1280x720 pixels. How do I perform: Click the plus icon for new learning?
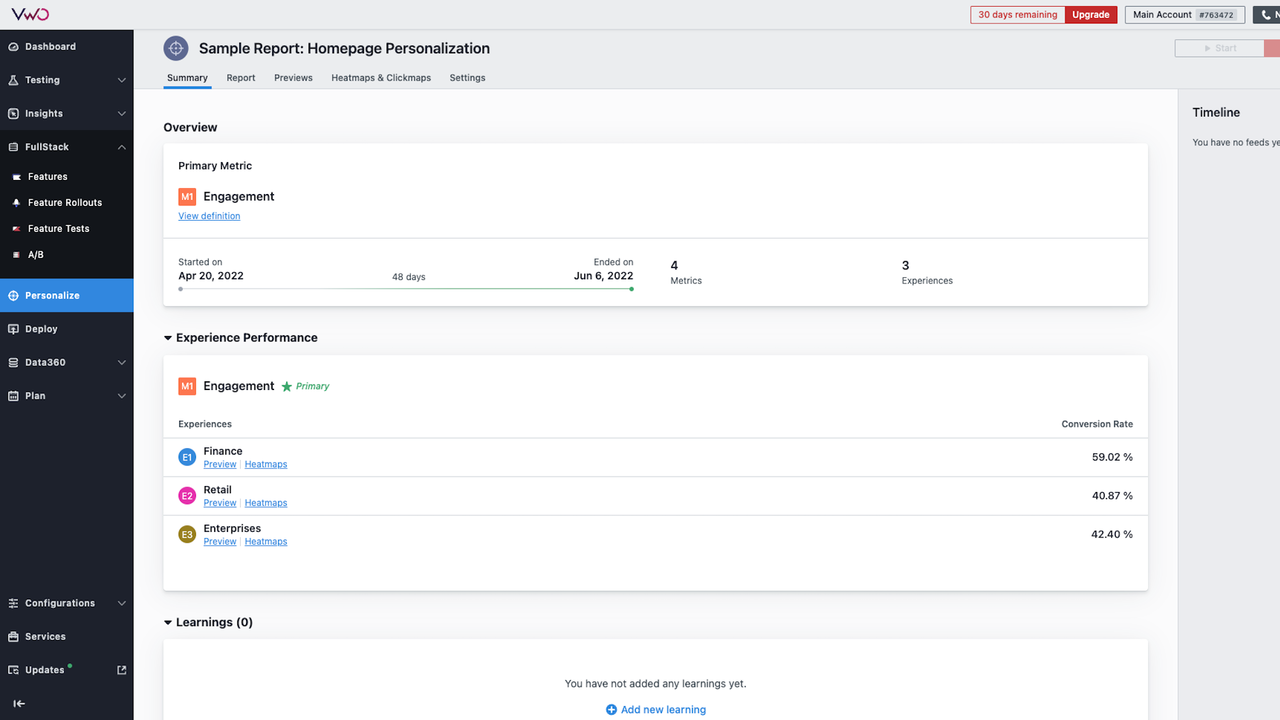click(x=611, y=710)
